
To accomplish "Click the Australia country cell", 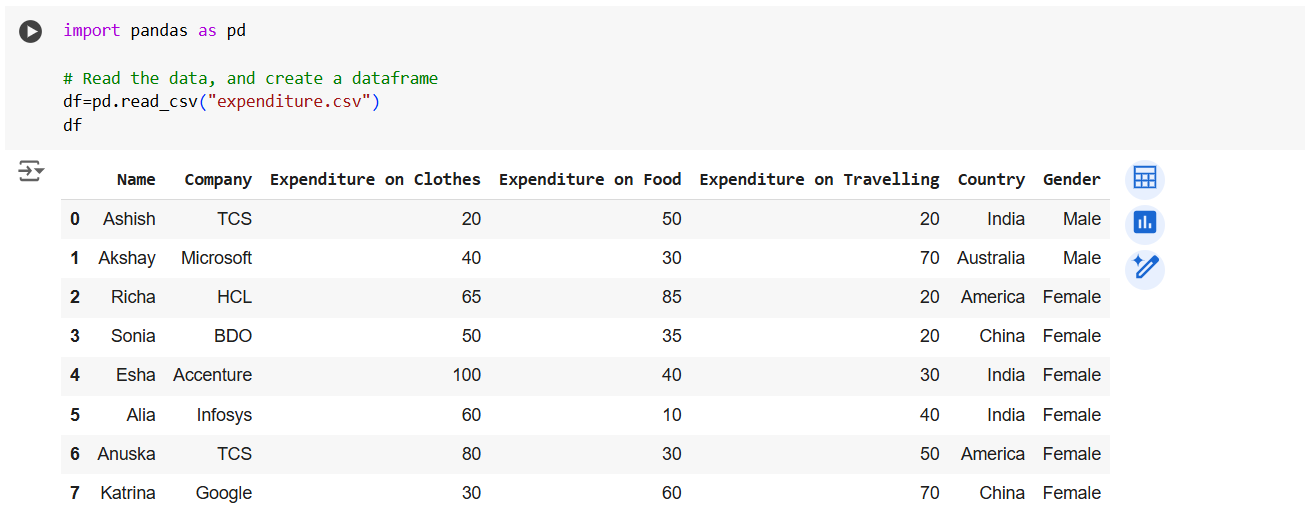I will [x=990, y=258].
